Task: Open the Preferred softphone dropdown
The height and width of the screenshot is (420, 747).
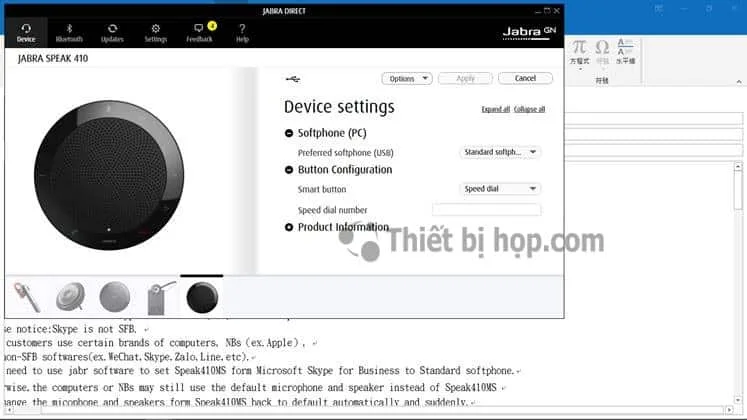Action: pyautogui.click(x=500, y=152)
